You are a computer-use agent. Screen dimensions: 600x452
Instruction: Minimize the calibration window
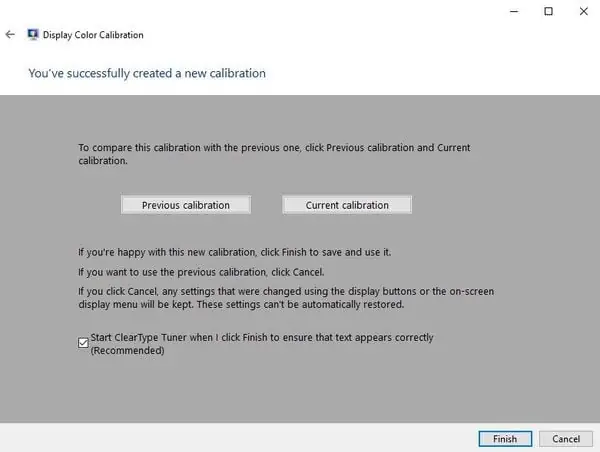pos(514,11)
